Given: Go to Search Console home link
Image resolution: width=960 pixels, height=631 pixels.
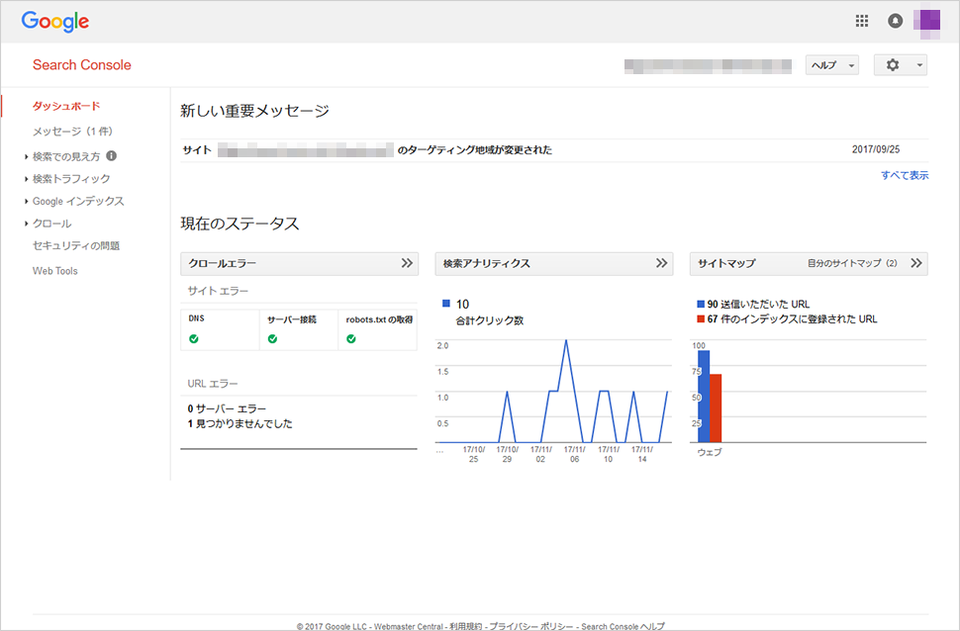Looking at the screenshot, I should [x=81, y=65].
